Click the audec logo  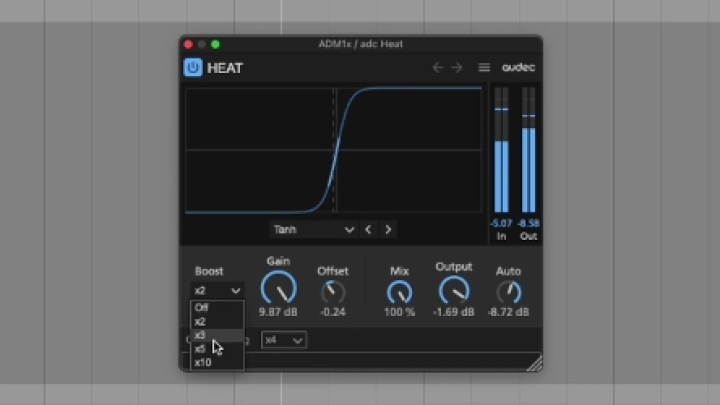tap(518, 68)
